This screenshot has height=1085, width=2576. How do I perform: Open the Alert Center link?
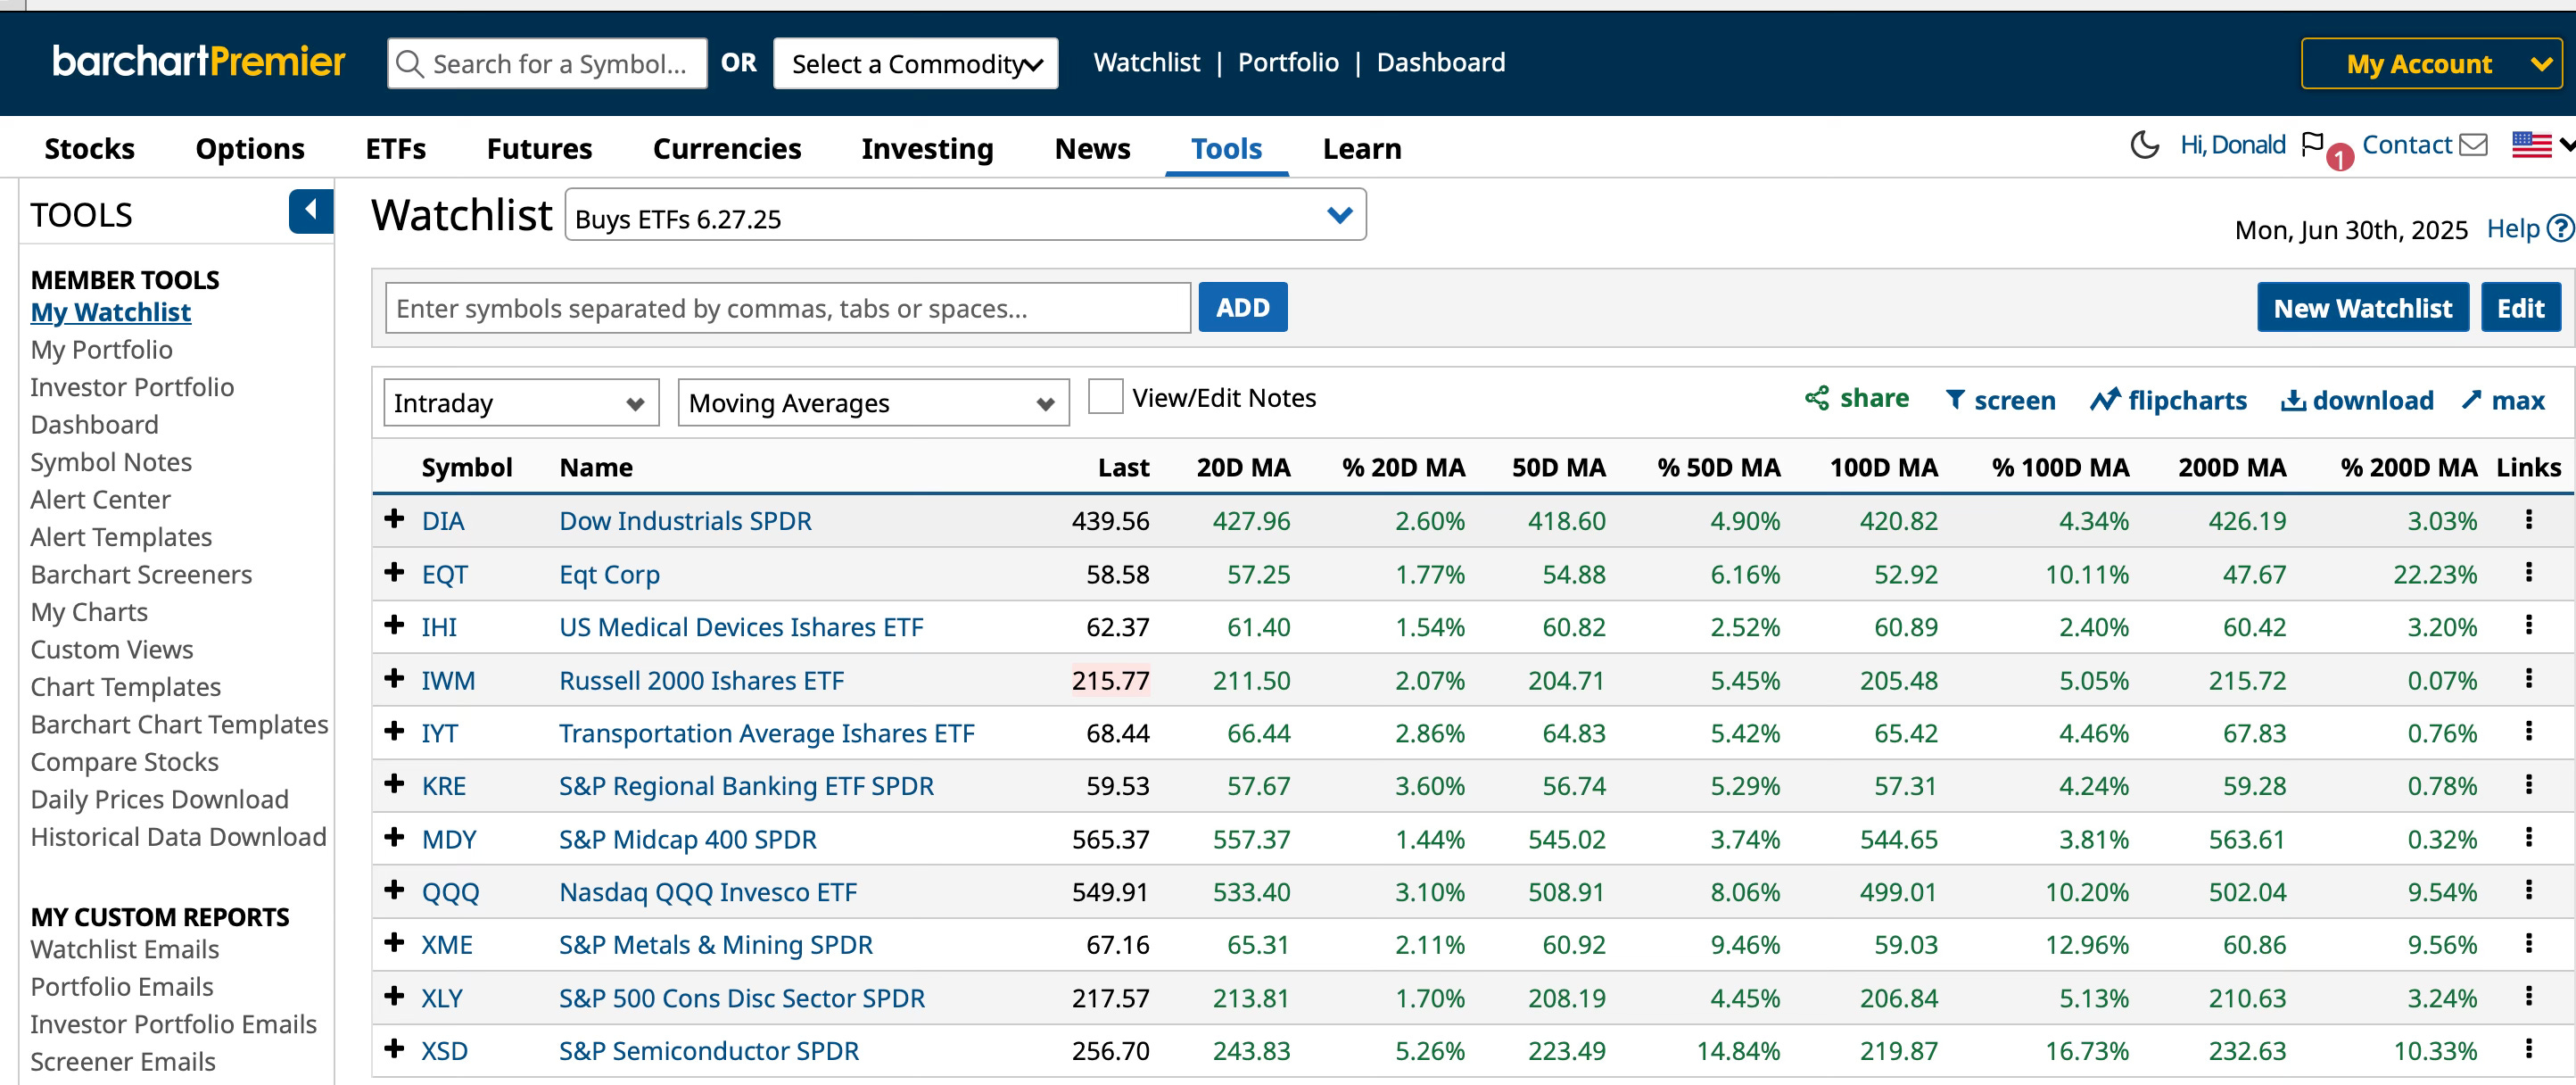(100, 500)
